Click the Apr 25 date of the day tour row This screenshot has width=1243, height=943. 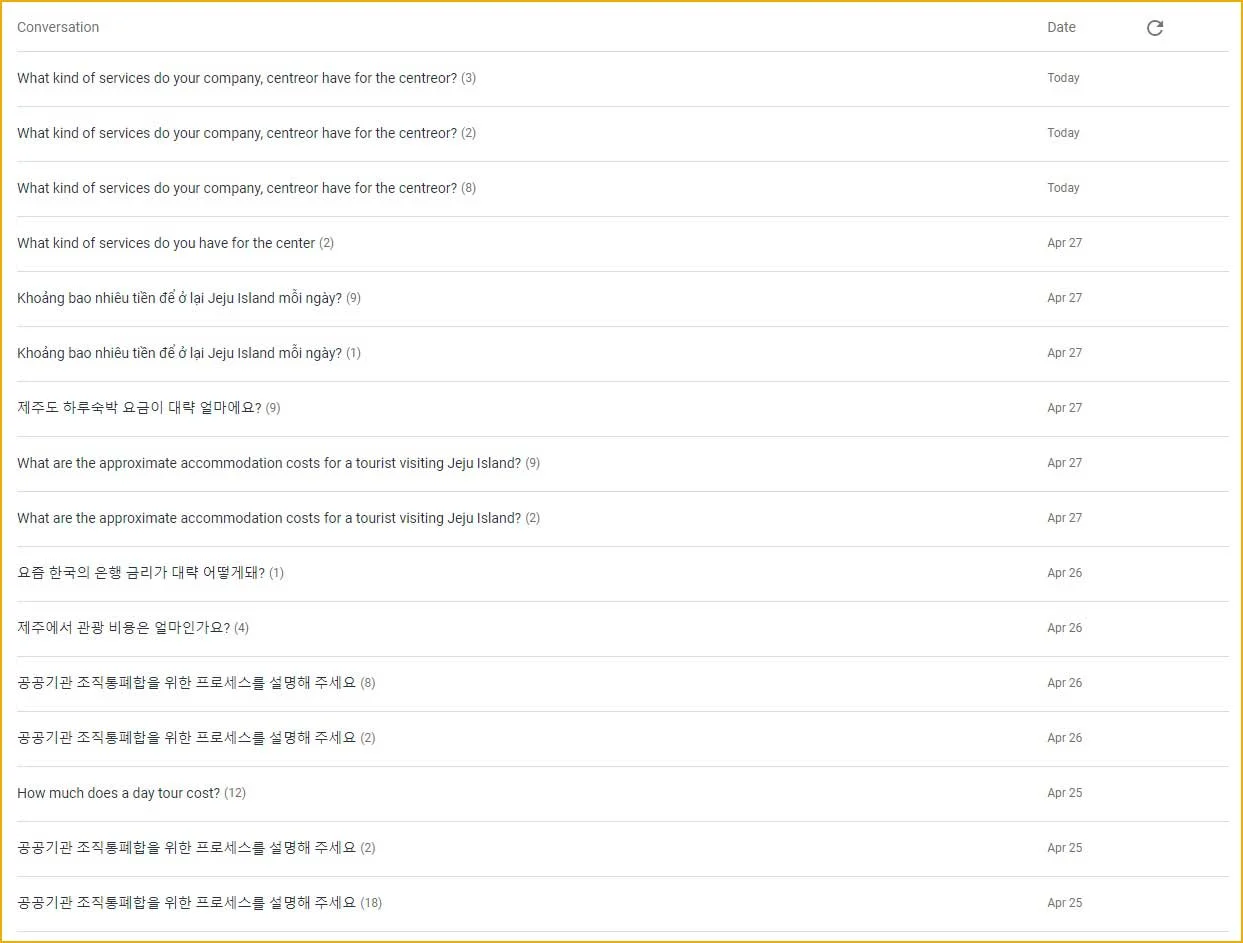[1064, 793]
